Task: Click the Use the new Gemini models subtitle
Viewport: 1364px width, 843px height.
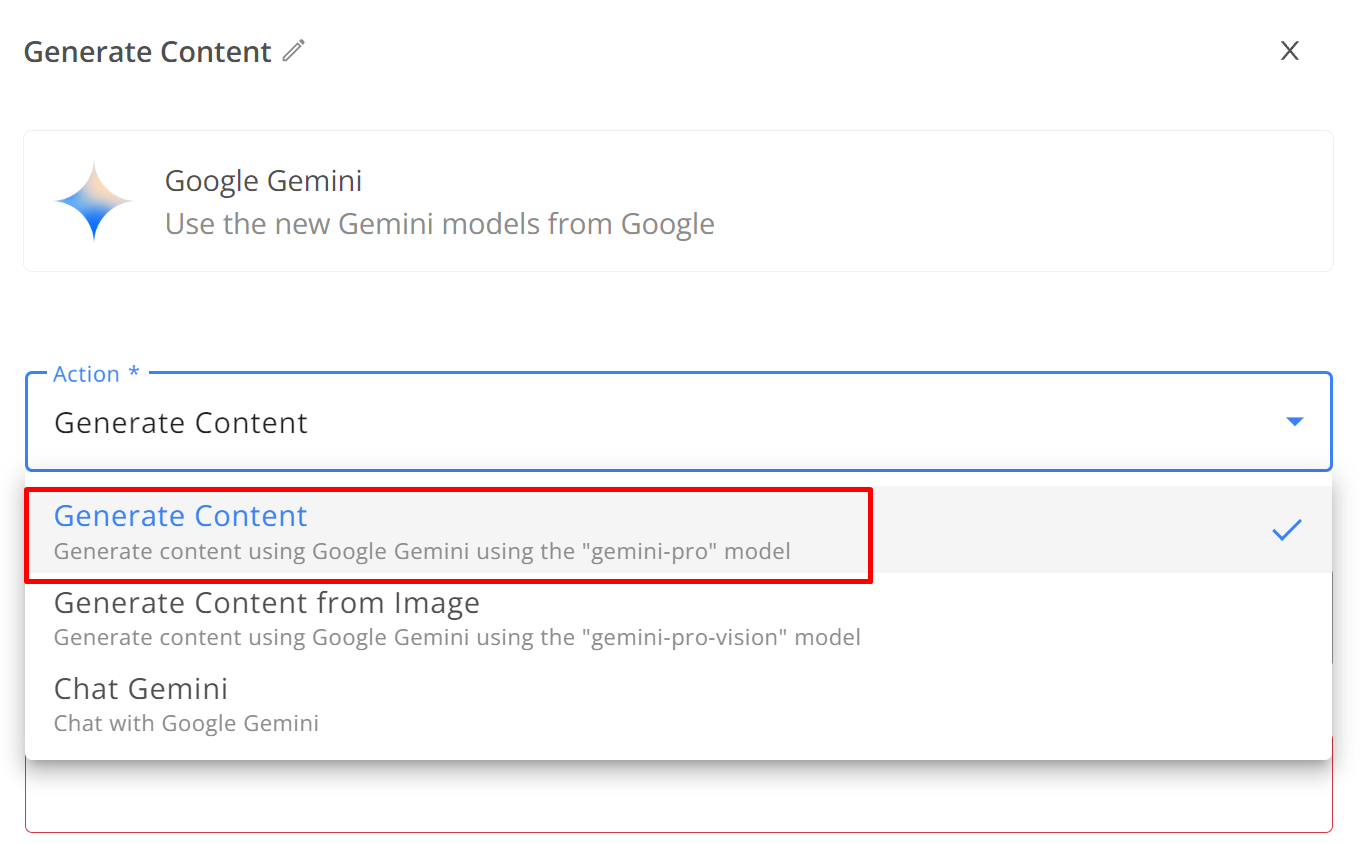Action: [440, 224]
